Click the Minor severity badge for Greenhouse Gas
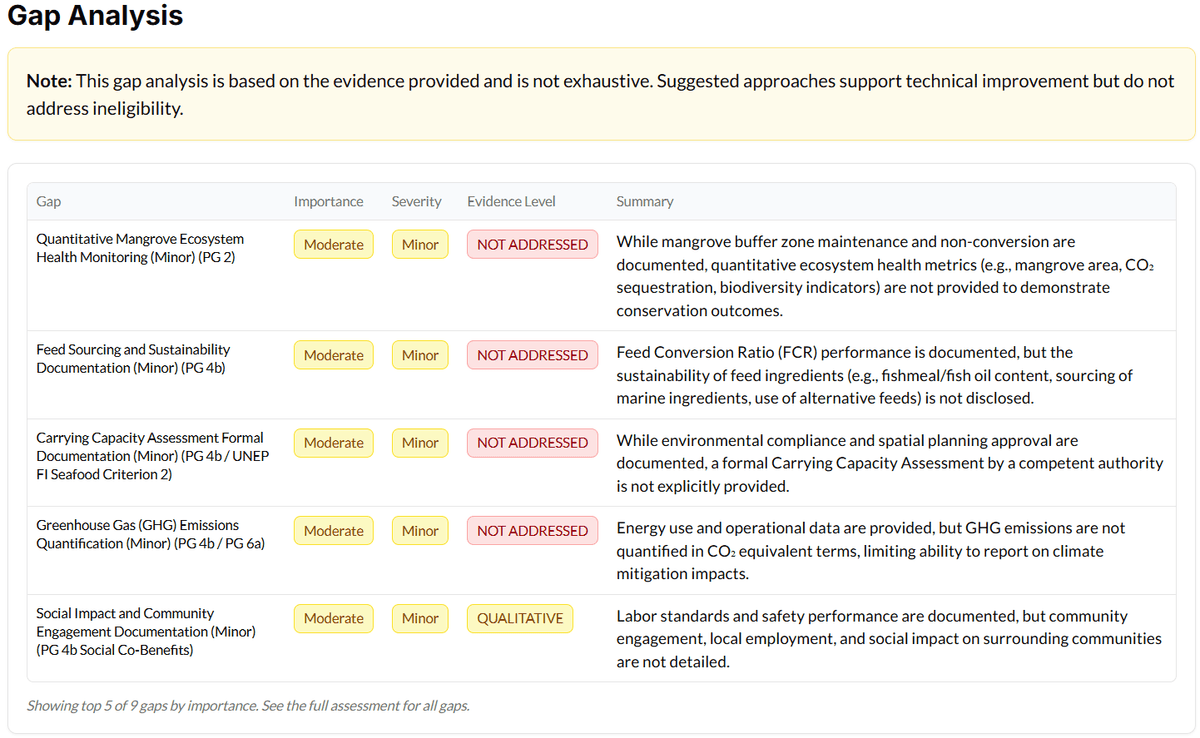This screenshot has height=738, width=1200. pos(420,531)
